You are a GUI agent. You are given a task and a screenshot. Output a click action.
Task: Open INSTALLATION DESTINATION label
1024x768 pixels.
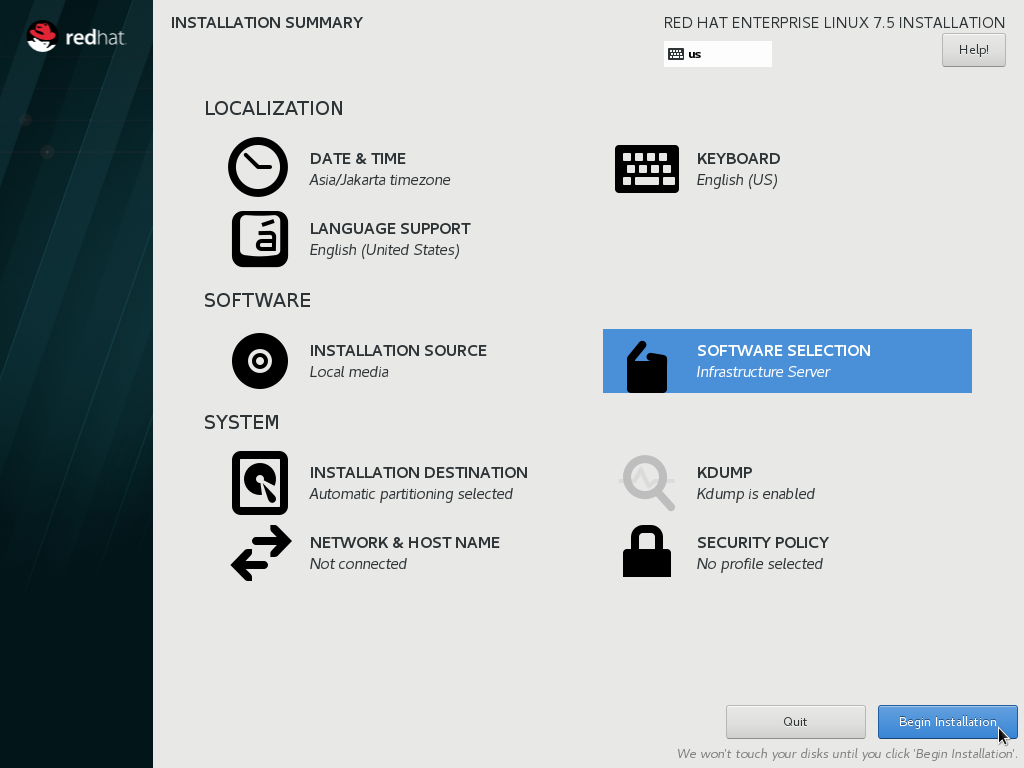click(419, 473)
